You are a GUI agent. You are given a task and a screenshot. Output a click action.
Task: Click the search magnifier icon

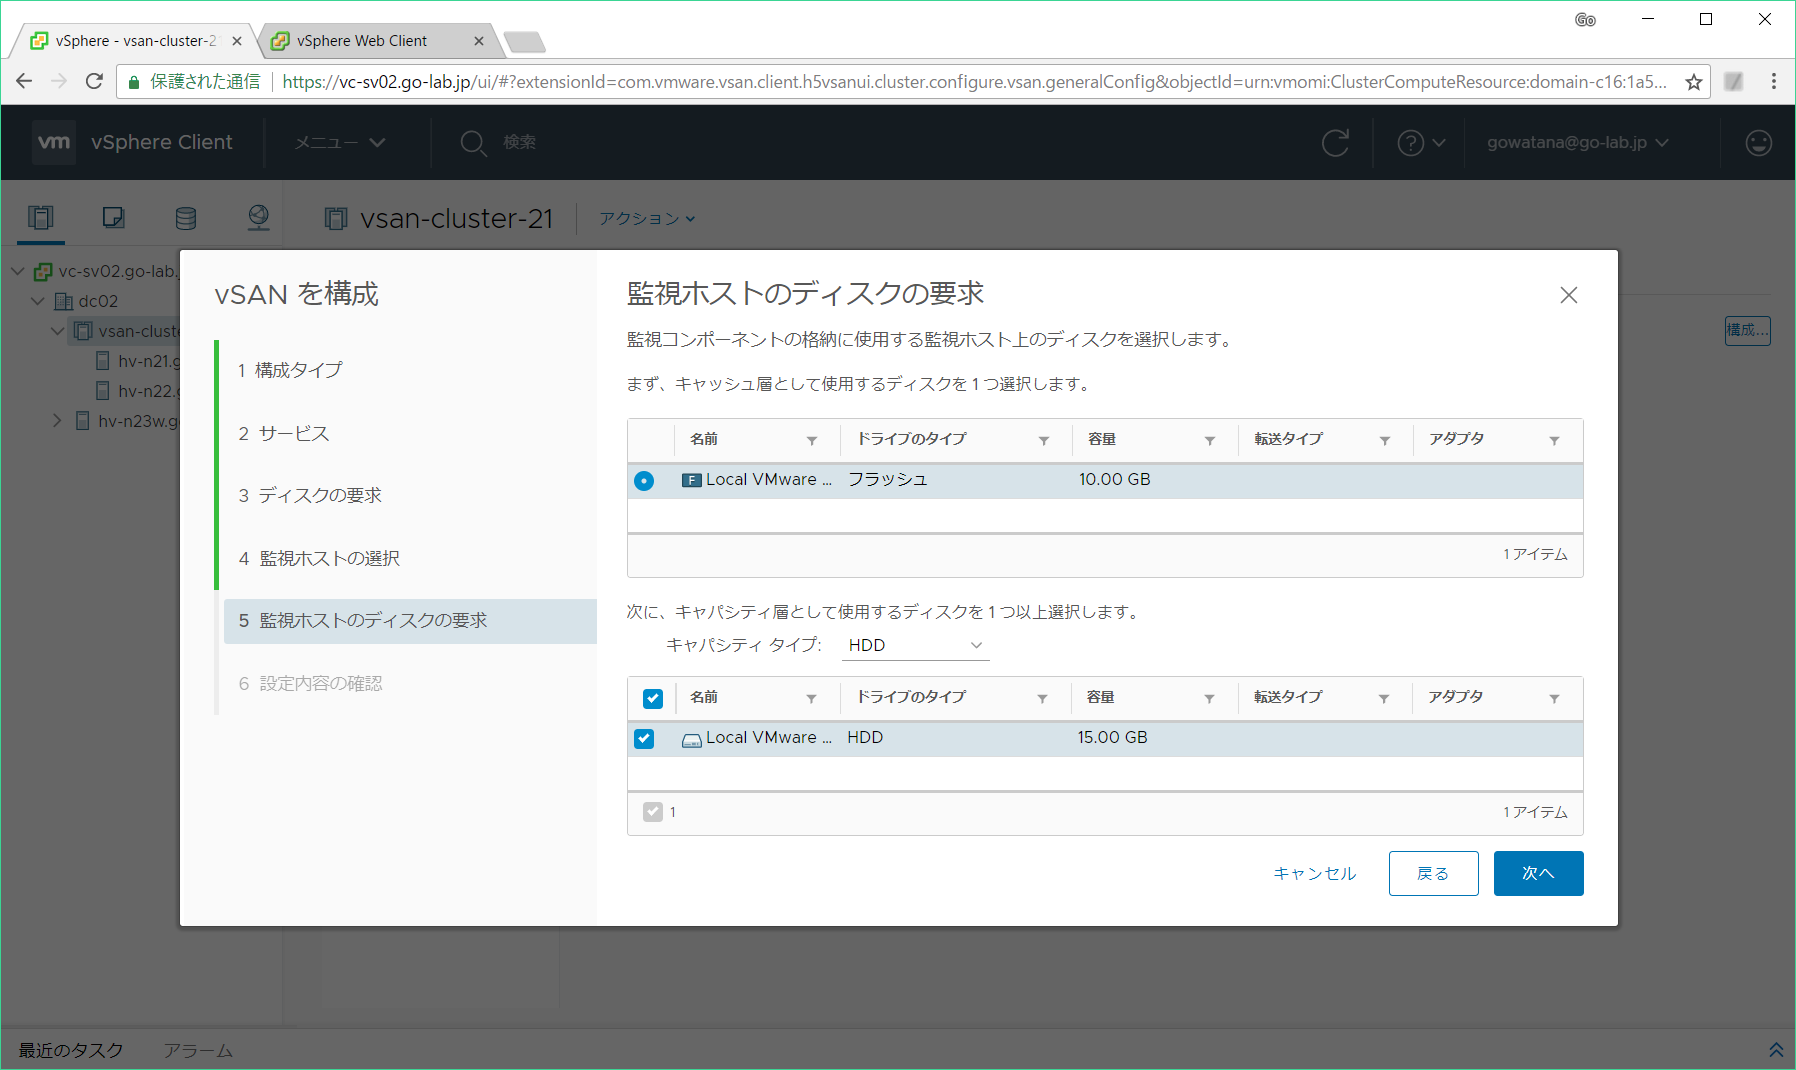pos(473,143)
